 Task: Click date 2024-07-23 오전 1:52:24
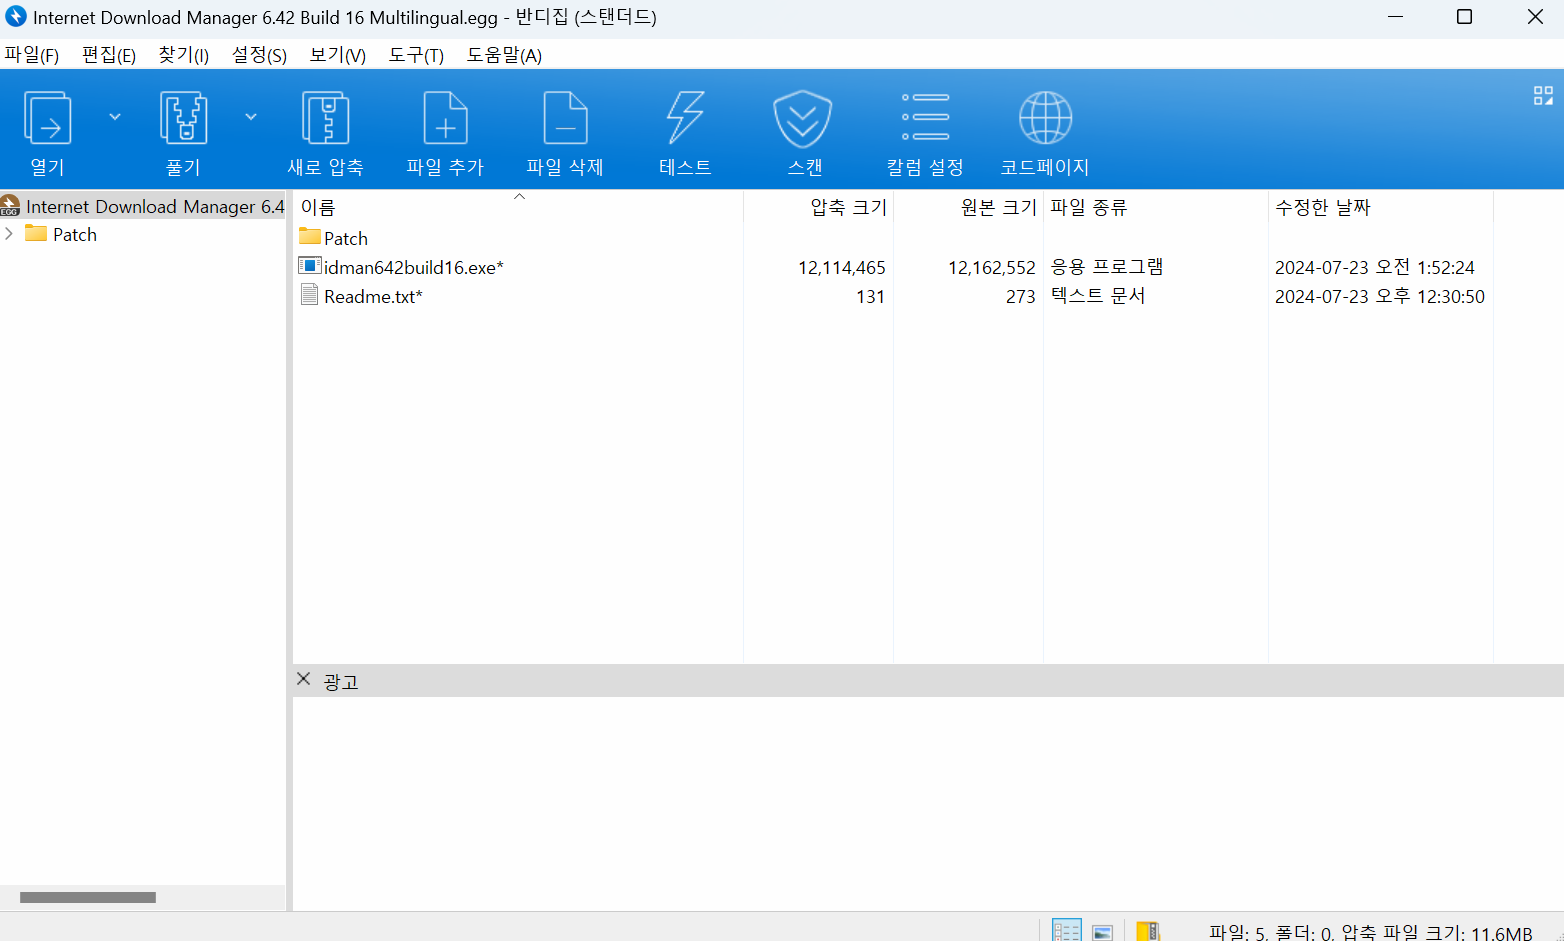[x=1375, y=267]
